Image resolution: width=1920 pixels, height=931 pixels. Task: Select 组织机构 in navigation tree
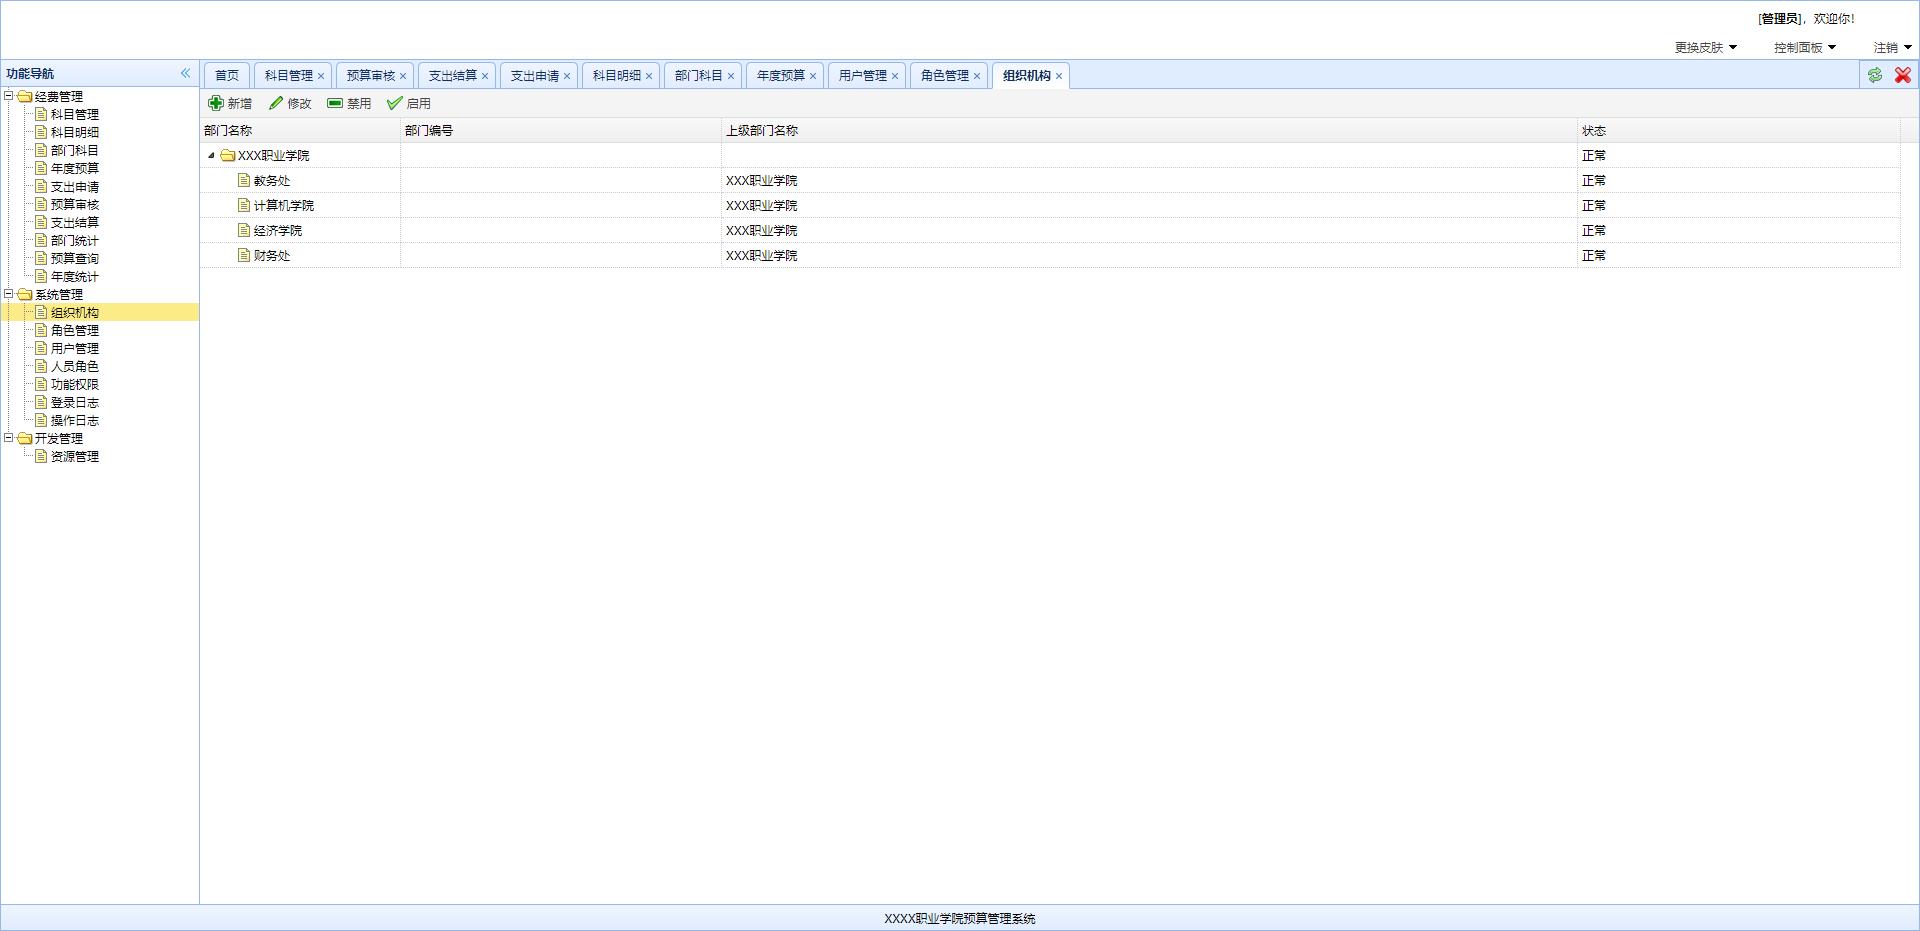pos(75,312)
